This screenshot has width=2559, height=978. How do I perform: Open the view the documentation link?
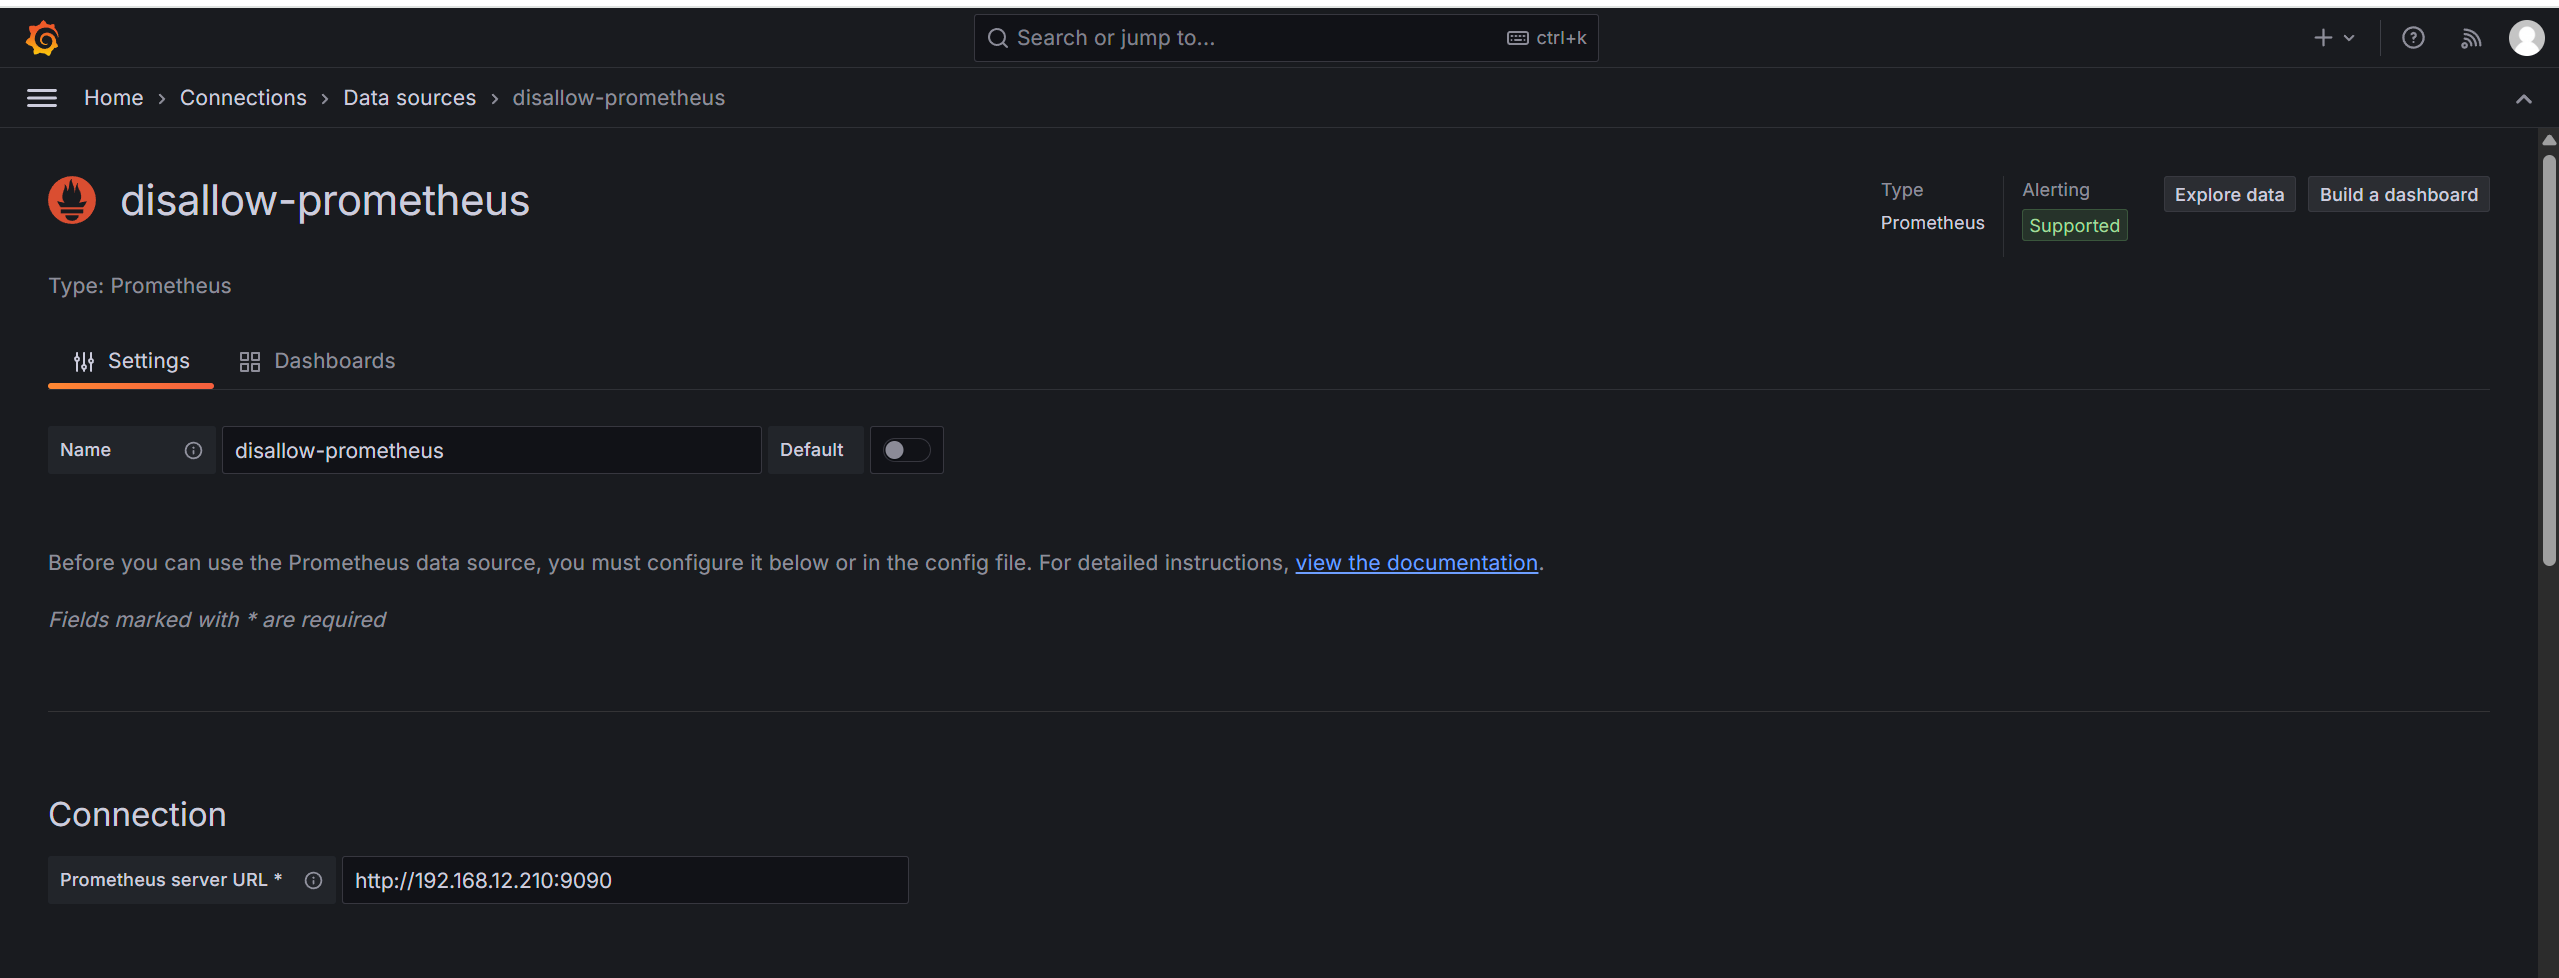(1416, 563)
